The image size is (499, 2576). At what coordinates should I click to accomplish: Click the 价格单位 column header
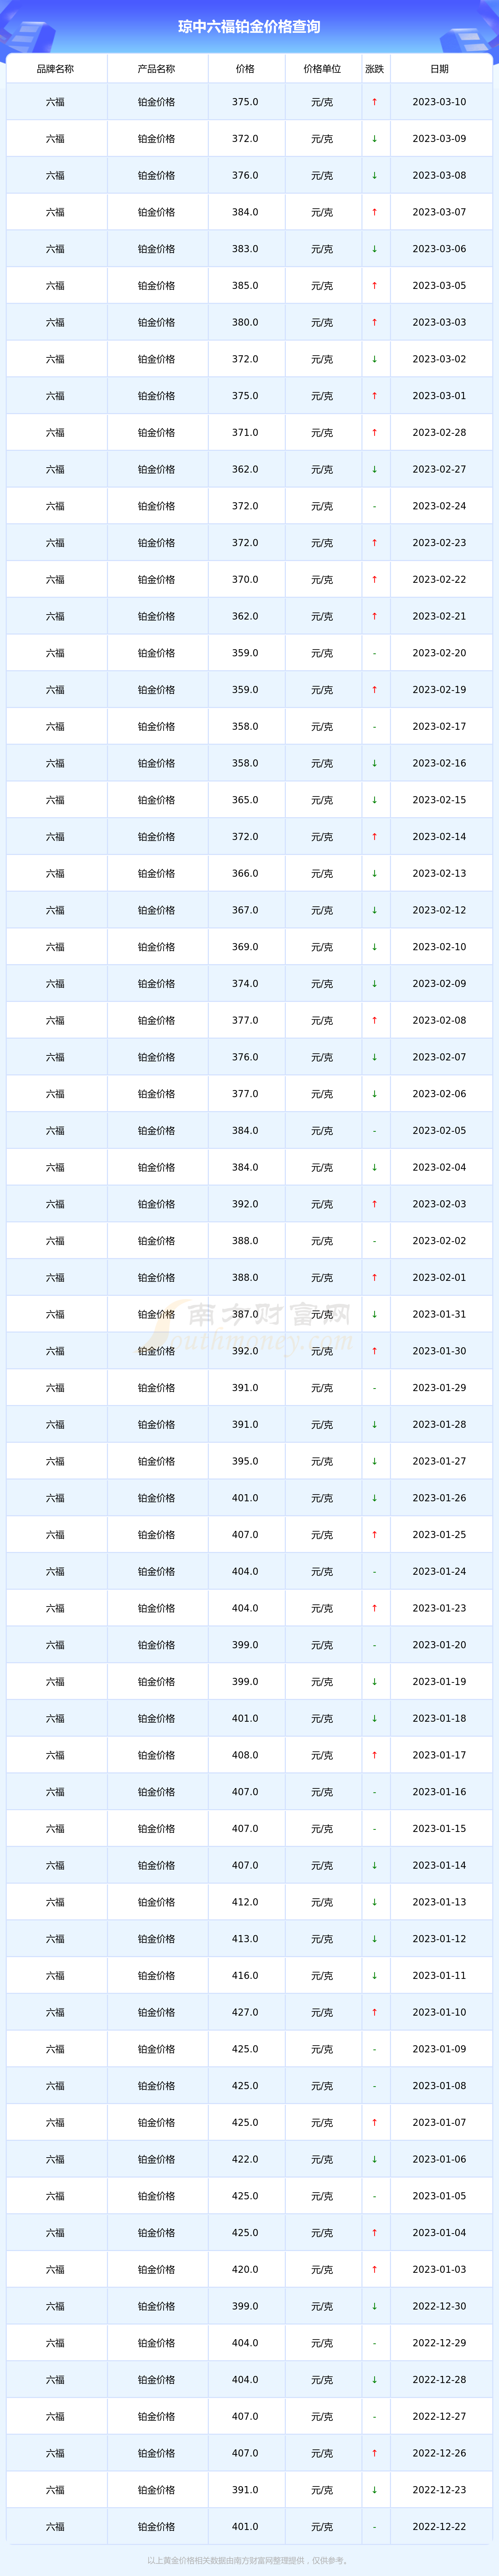pyautogui.click(x=322, y=69)
